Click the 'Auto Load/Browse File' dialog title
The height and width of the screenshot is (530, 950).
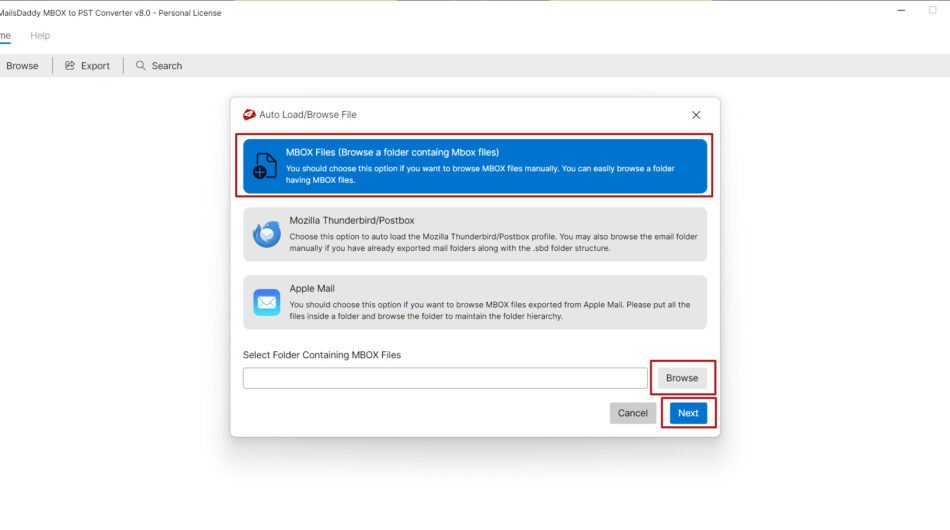[308, 114]
